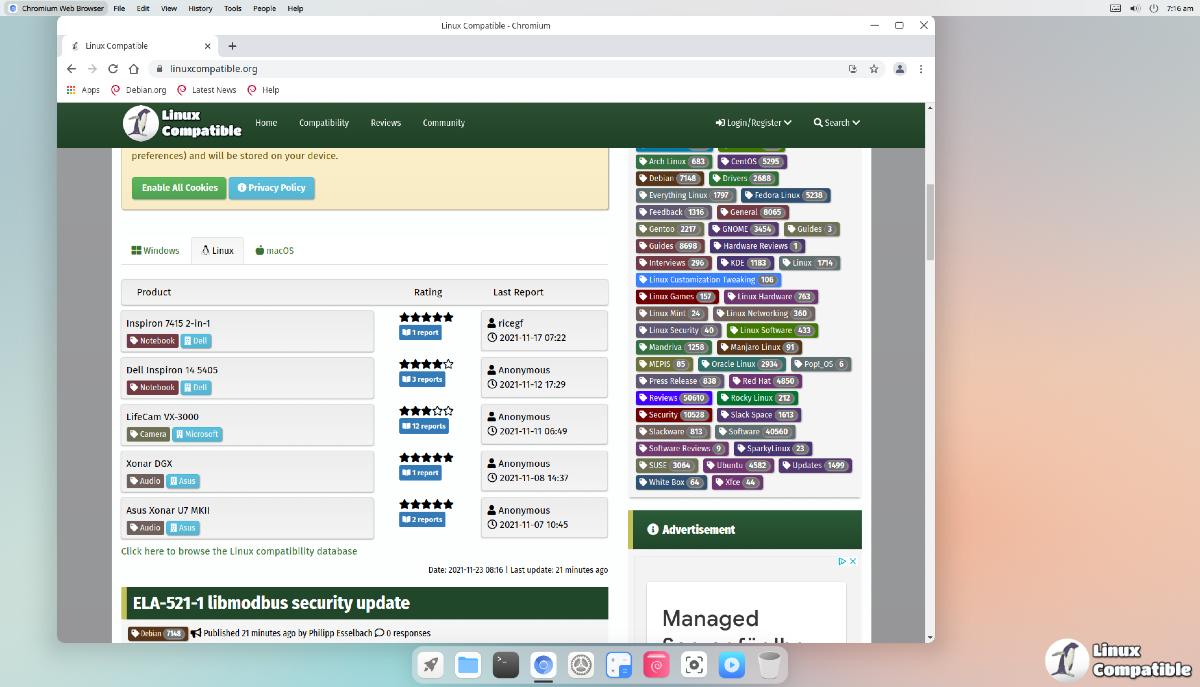Screen dimensions: 1200x687
Task: Expand the Login/Register dropdown
Action: 753,123
